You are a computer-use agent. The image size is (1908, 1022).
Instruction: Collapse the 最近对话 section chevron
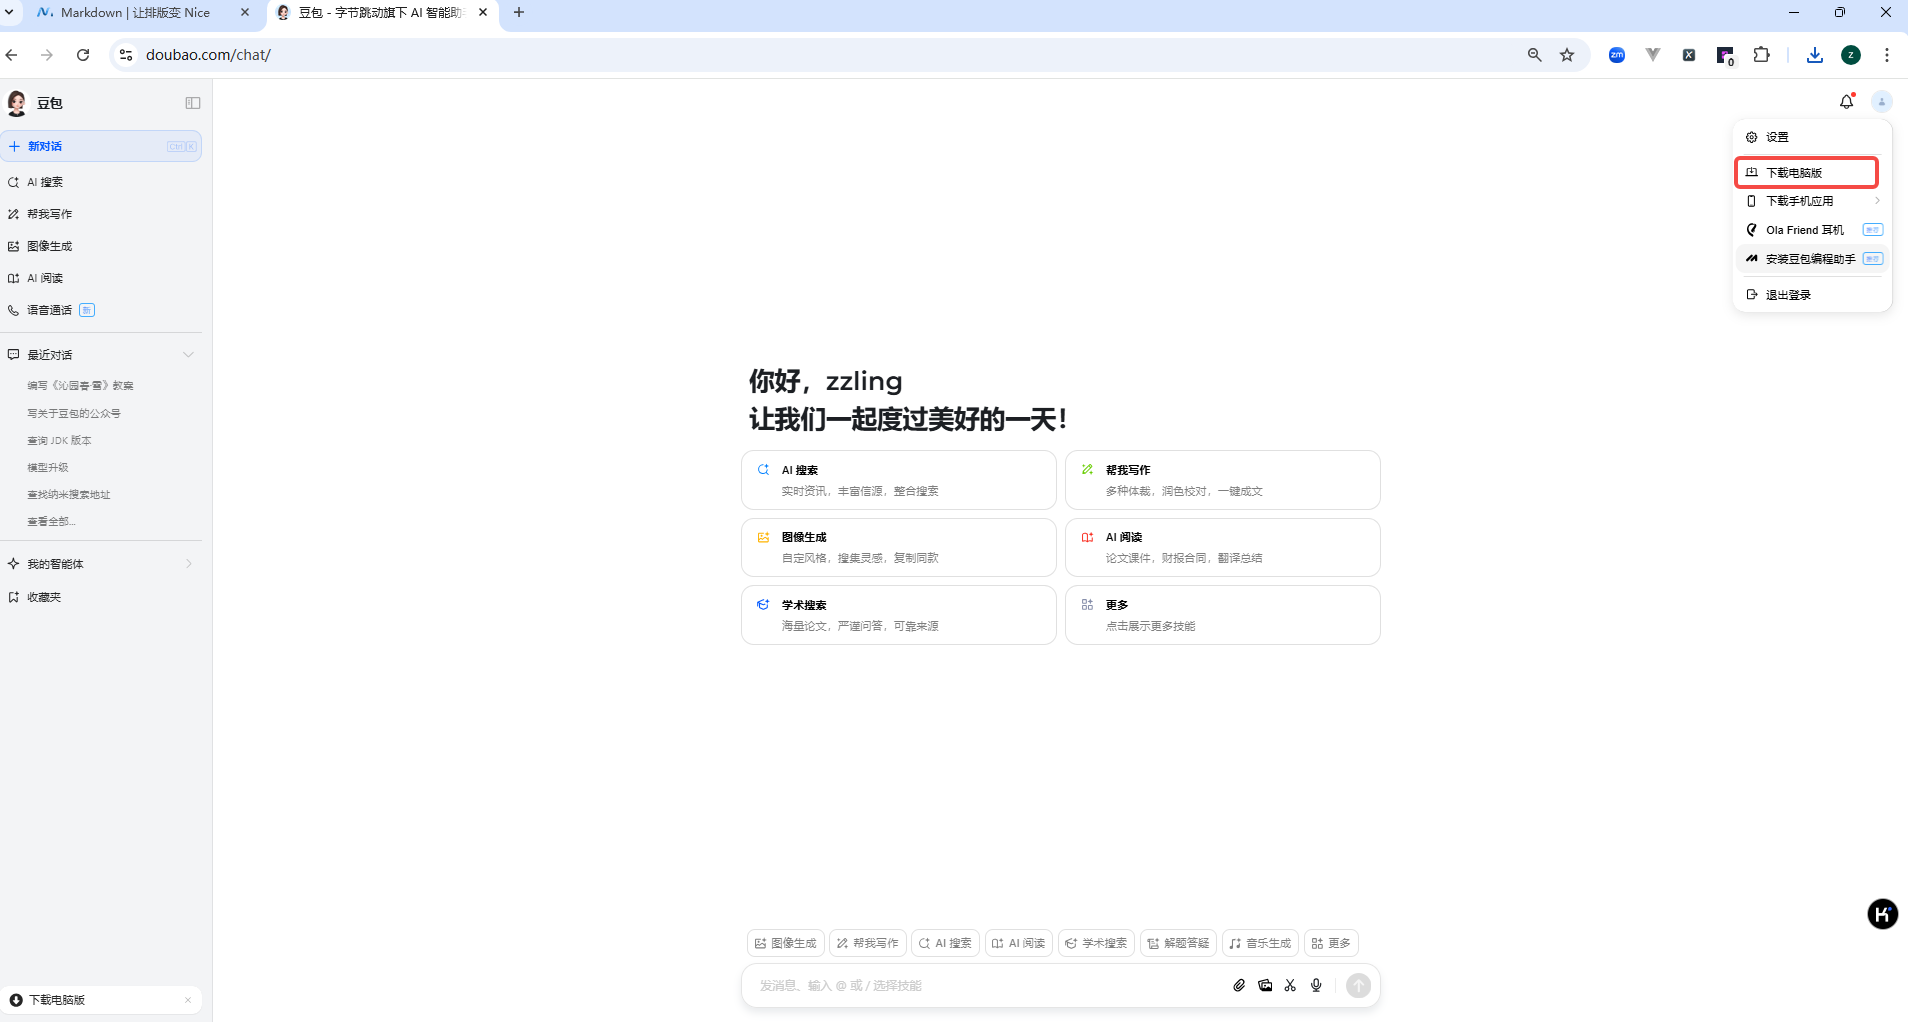point(188,355)
